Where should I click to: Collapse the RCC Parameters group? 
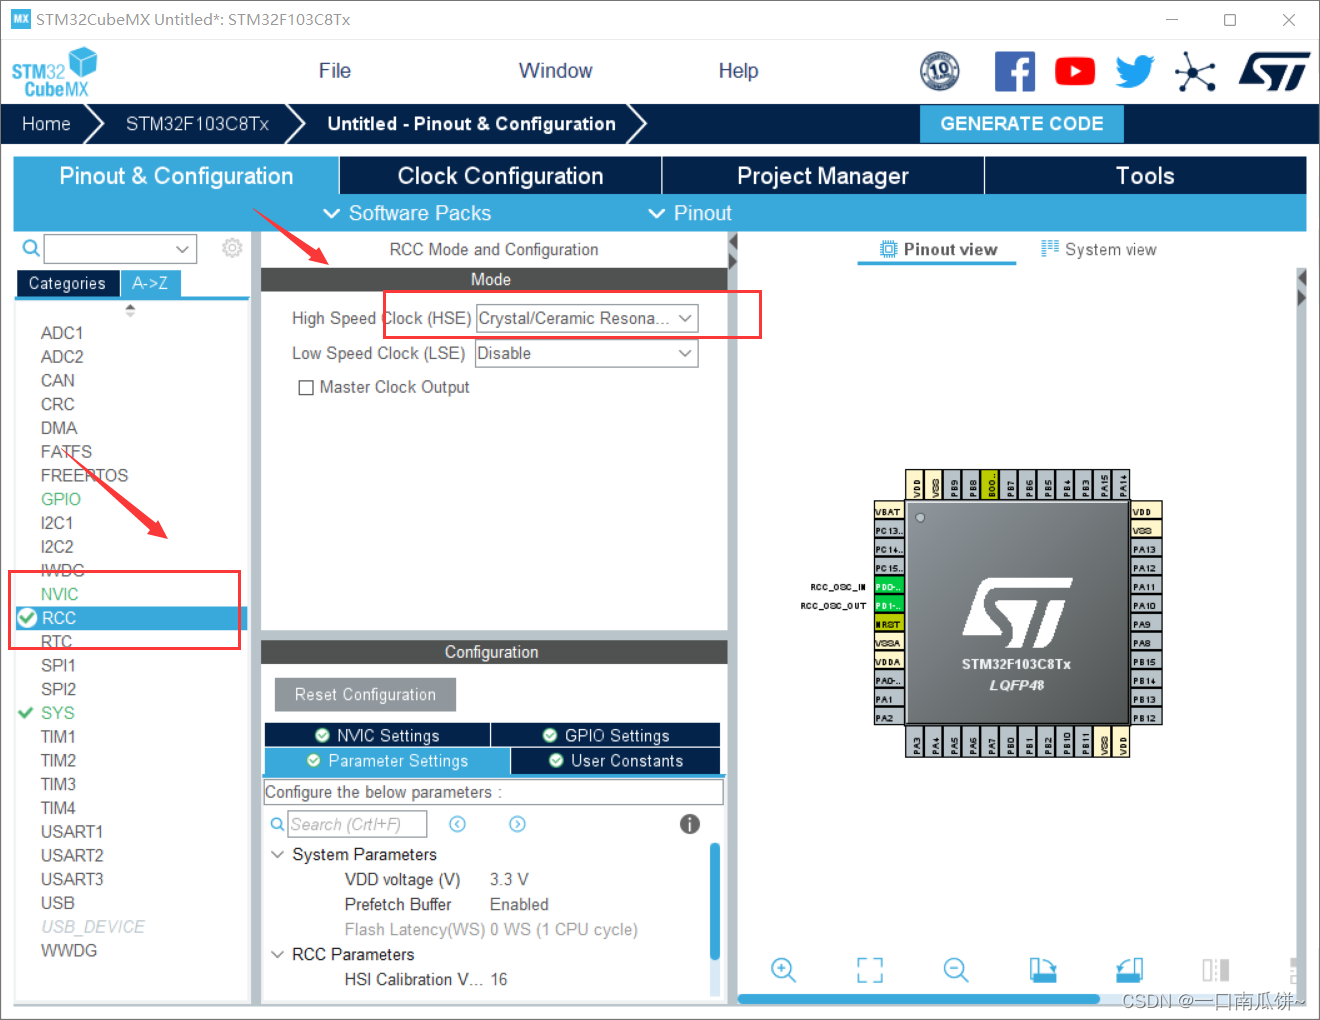click(278, 955)
